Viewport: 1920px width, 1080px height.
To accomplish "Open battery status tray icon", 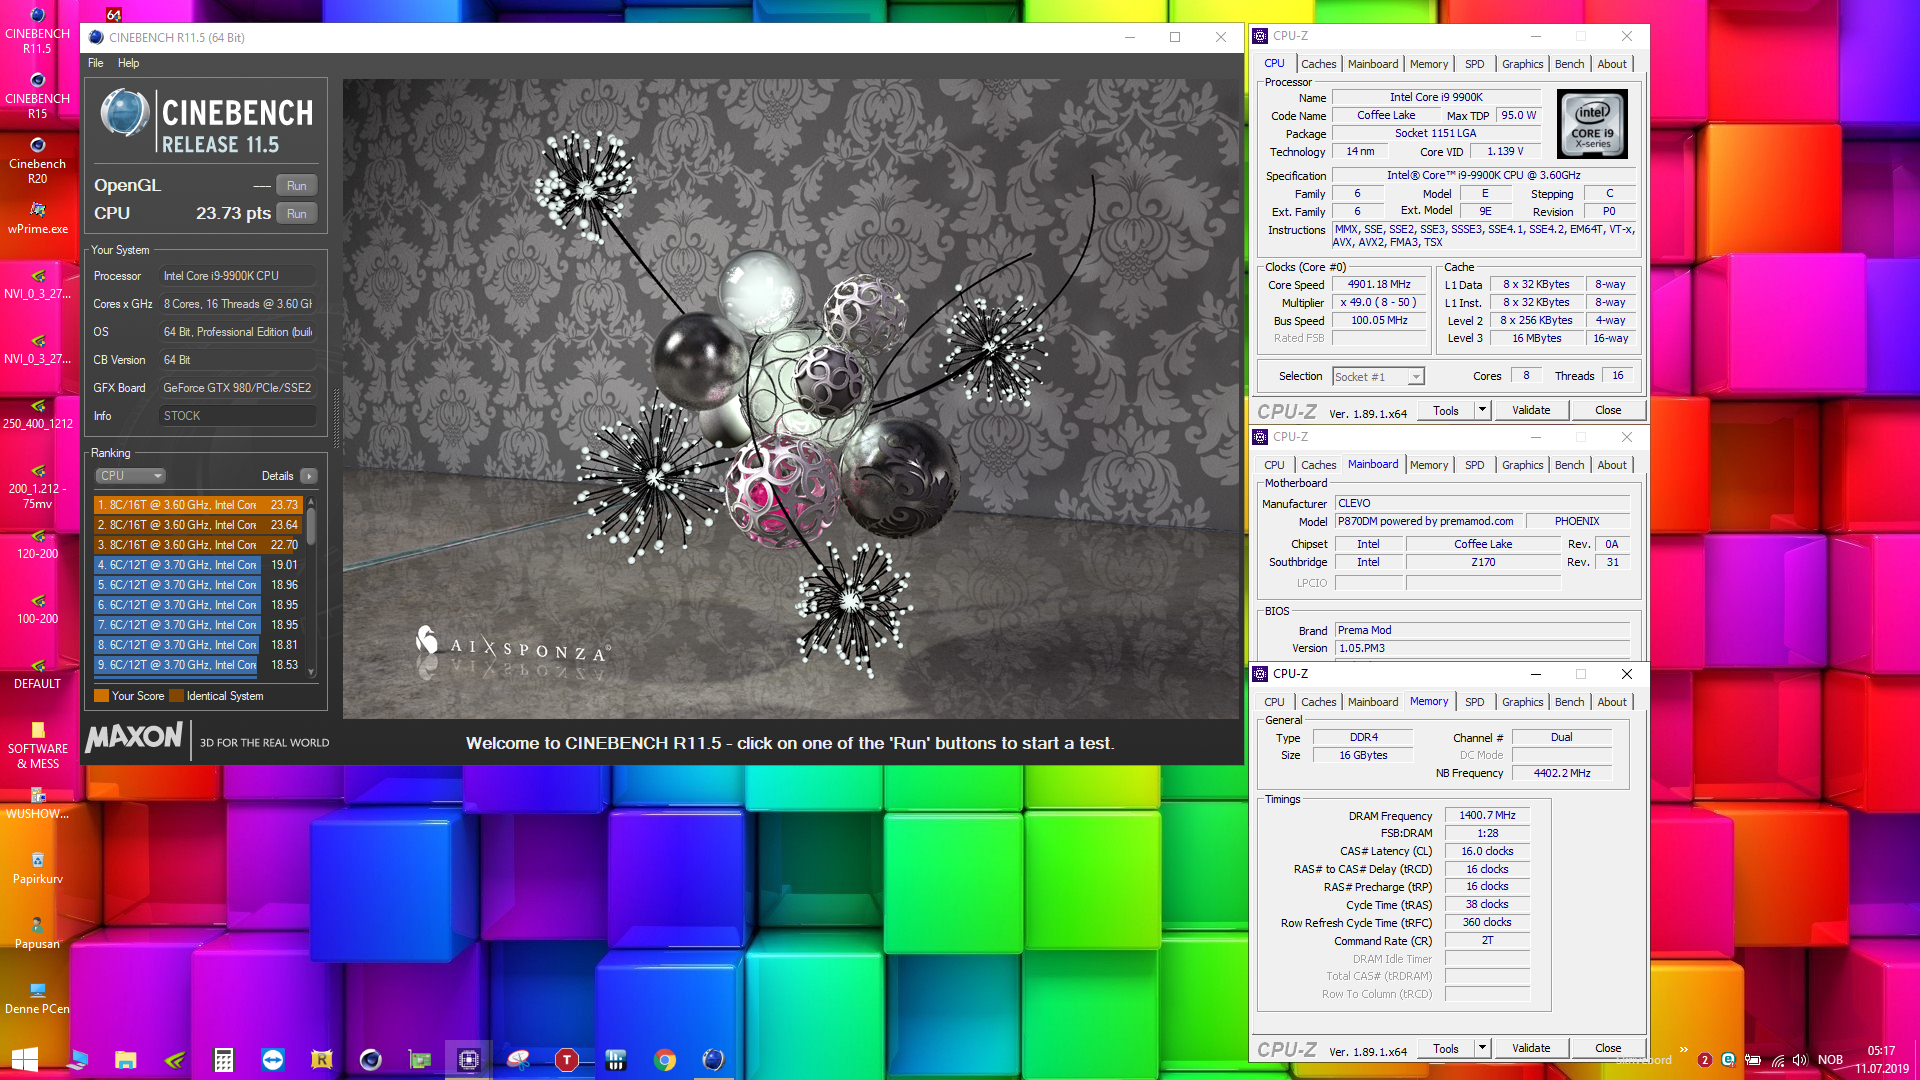I will (1753, 1060).
